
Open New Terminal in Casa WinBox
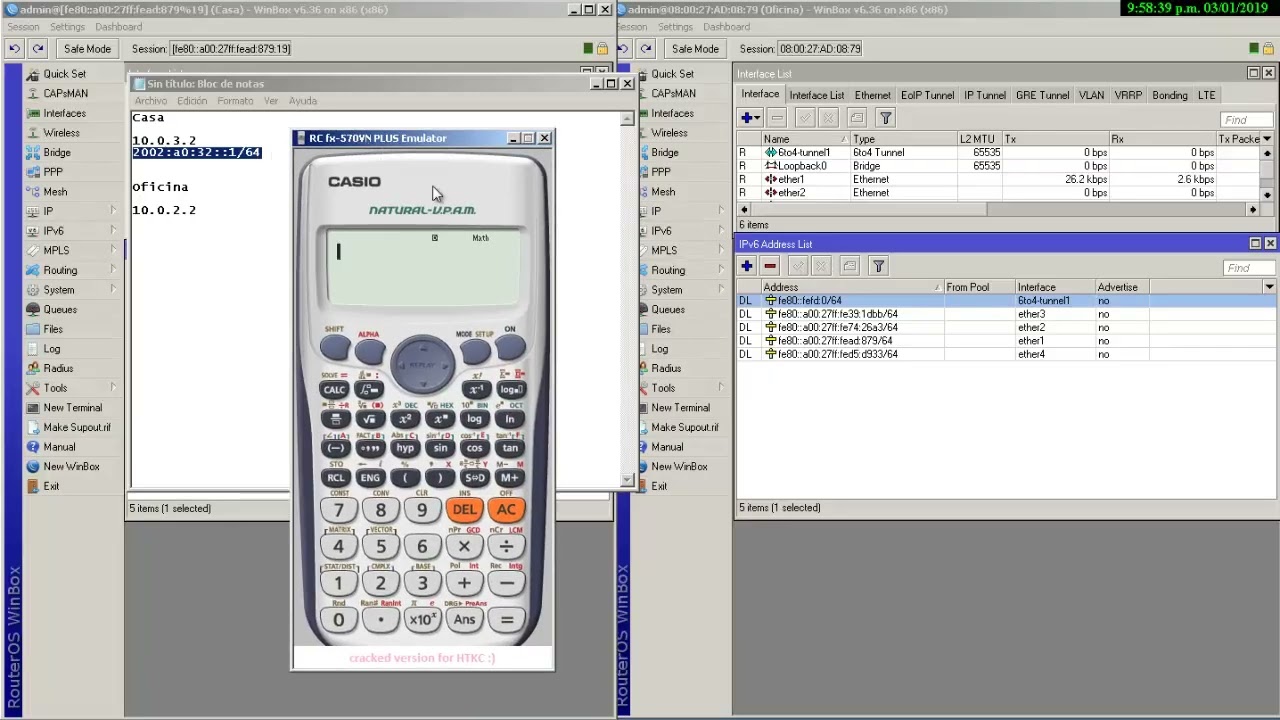[72, 408]
